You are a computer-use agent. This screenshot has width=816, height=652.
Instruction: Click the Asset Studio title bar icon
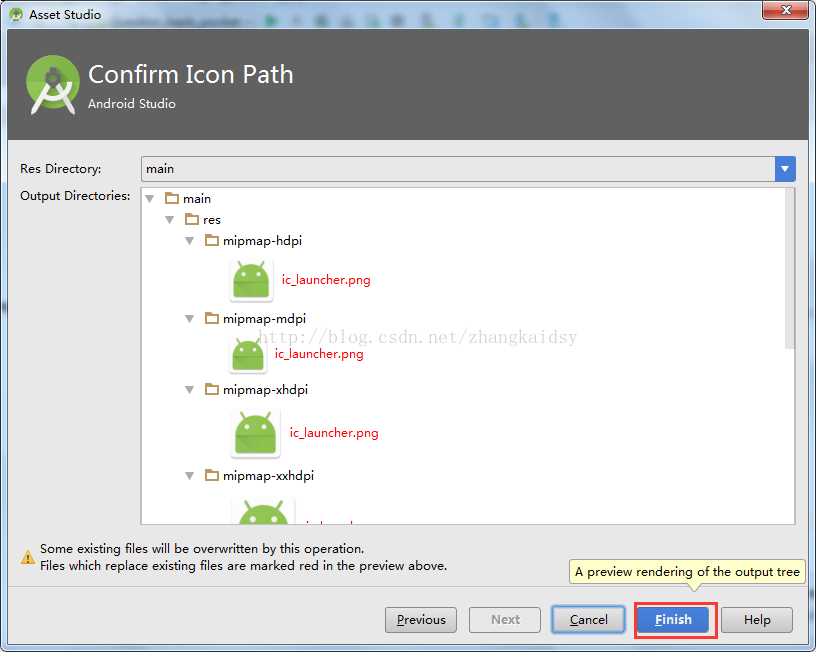pyautogui.click(x=16, y=15)
